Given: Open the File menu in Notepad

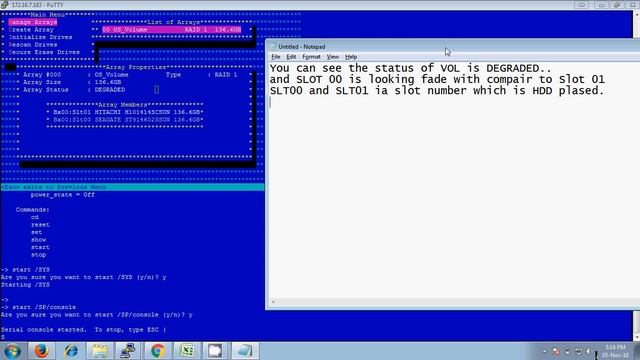Looking at the screenshot, I should coord(276,57).
